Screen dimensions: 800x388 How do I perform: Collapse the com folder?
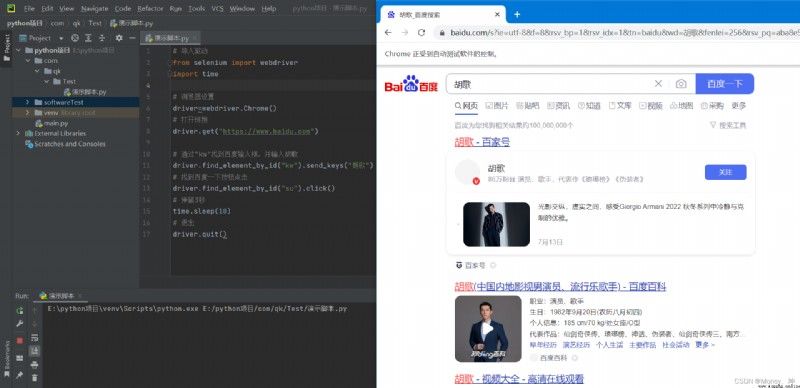[28, 61]
